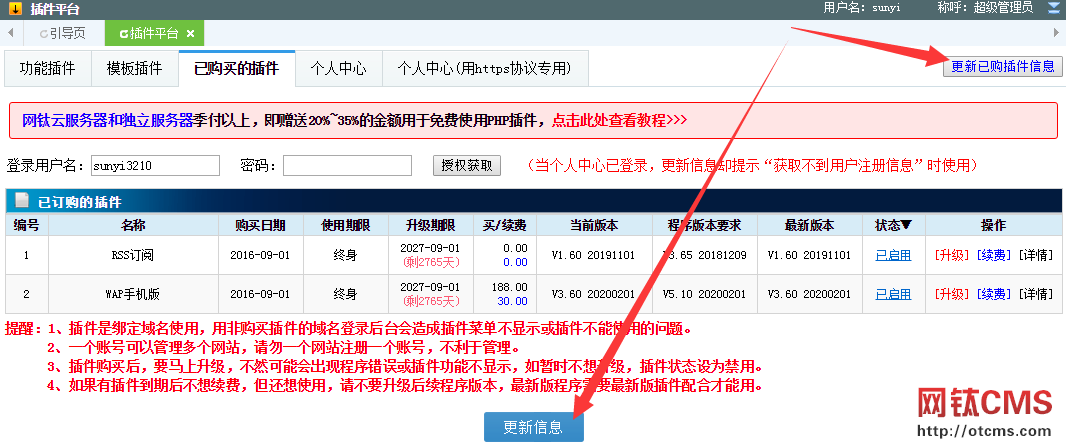1066x447 pixels.
Task: Click the yellow download arrow icon in title bar
Action: [x=14, y=8]
